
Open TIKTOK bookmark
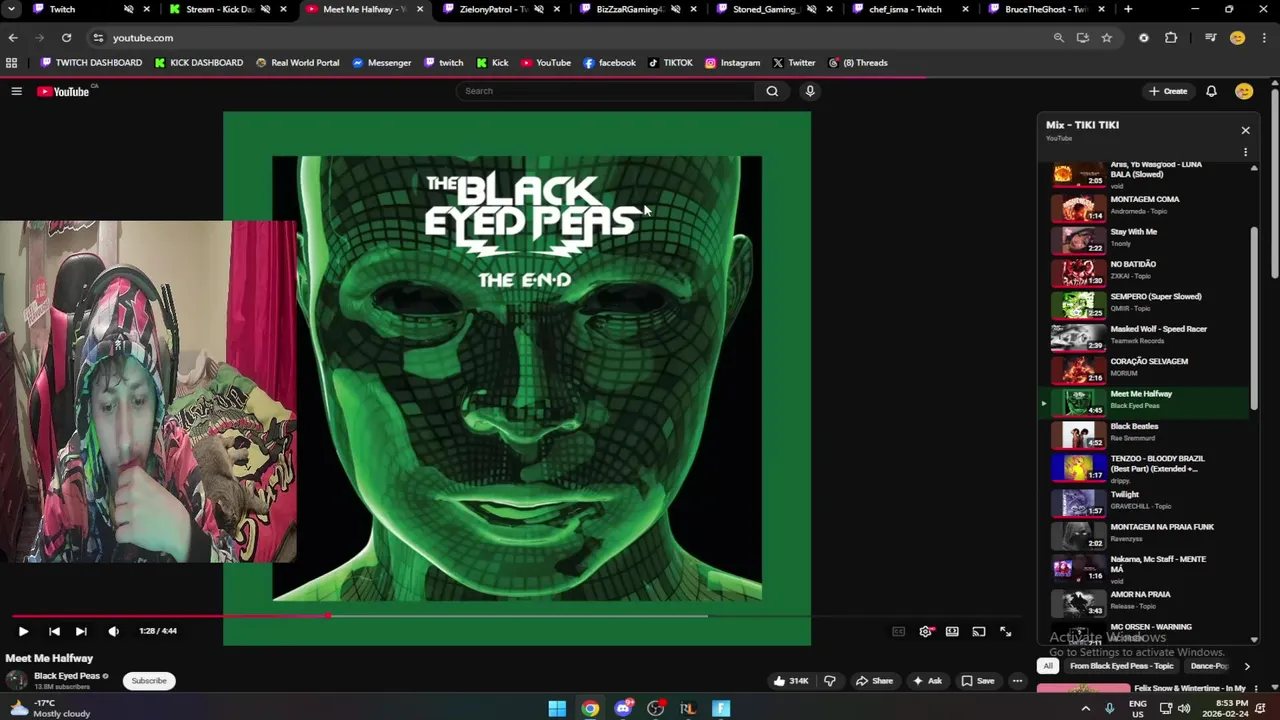(670, 63)
